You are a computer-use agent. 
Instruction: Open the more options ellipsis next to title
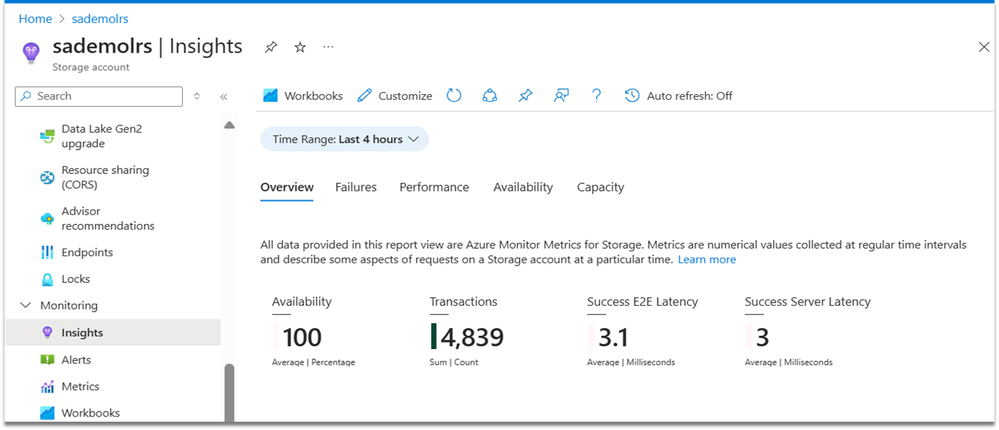pyautogui.click(x=328, y=47)
